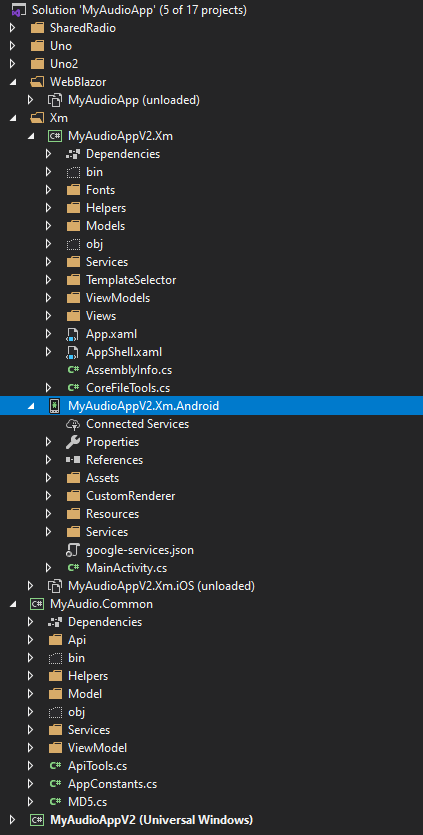
Task: Click the C# file icon for CoreFileTools.cs
Action: pyautogui.click(x=73, y=388)
